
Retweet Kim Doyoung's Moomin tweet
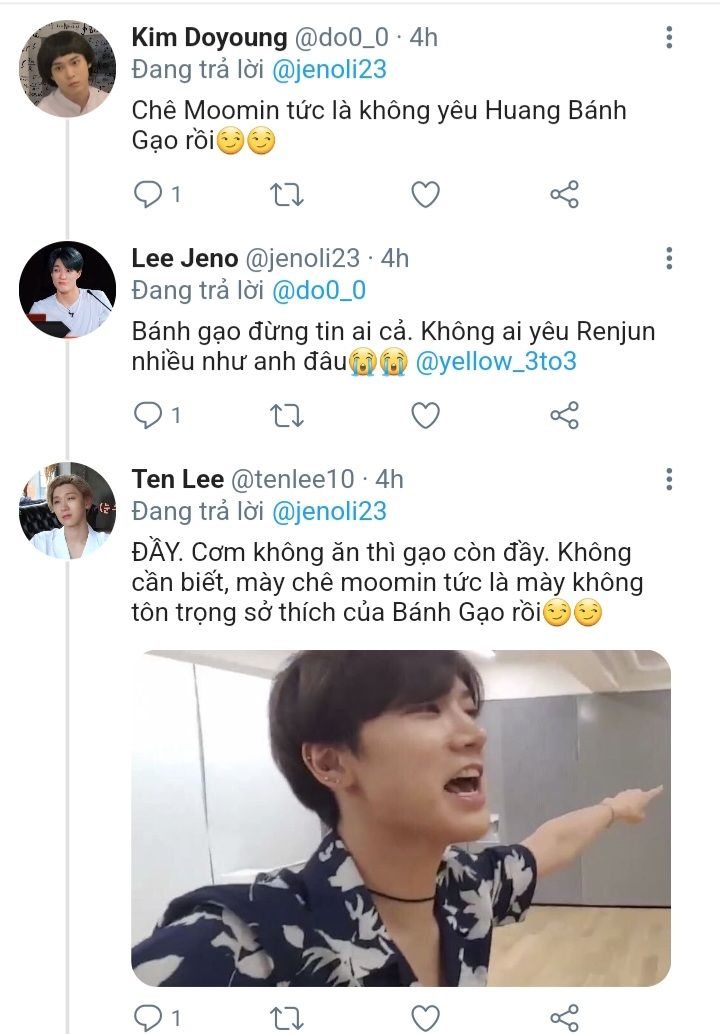click(x=288, y=194)
